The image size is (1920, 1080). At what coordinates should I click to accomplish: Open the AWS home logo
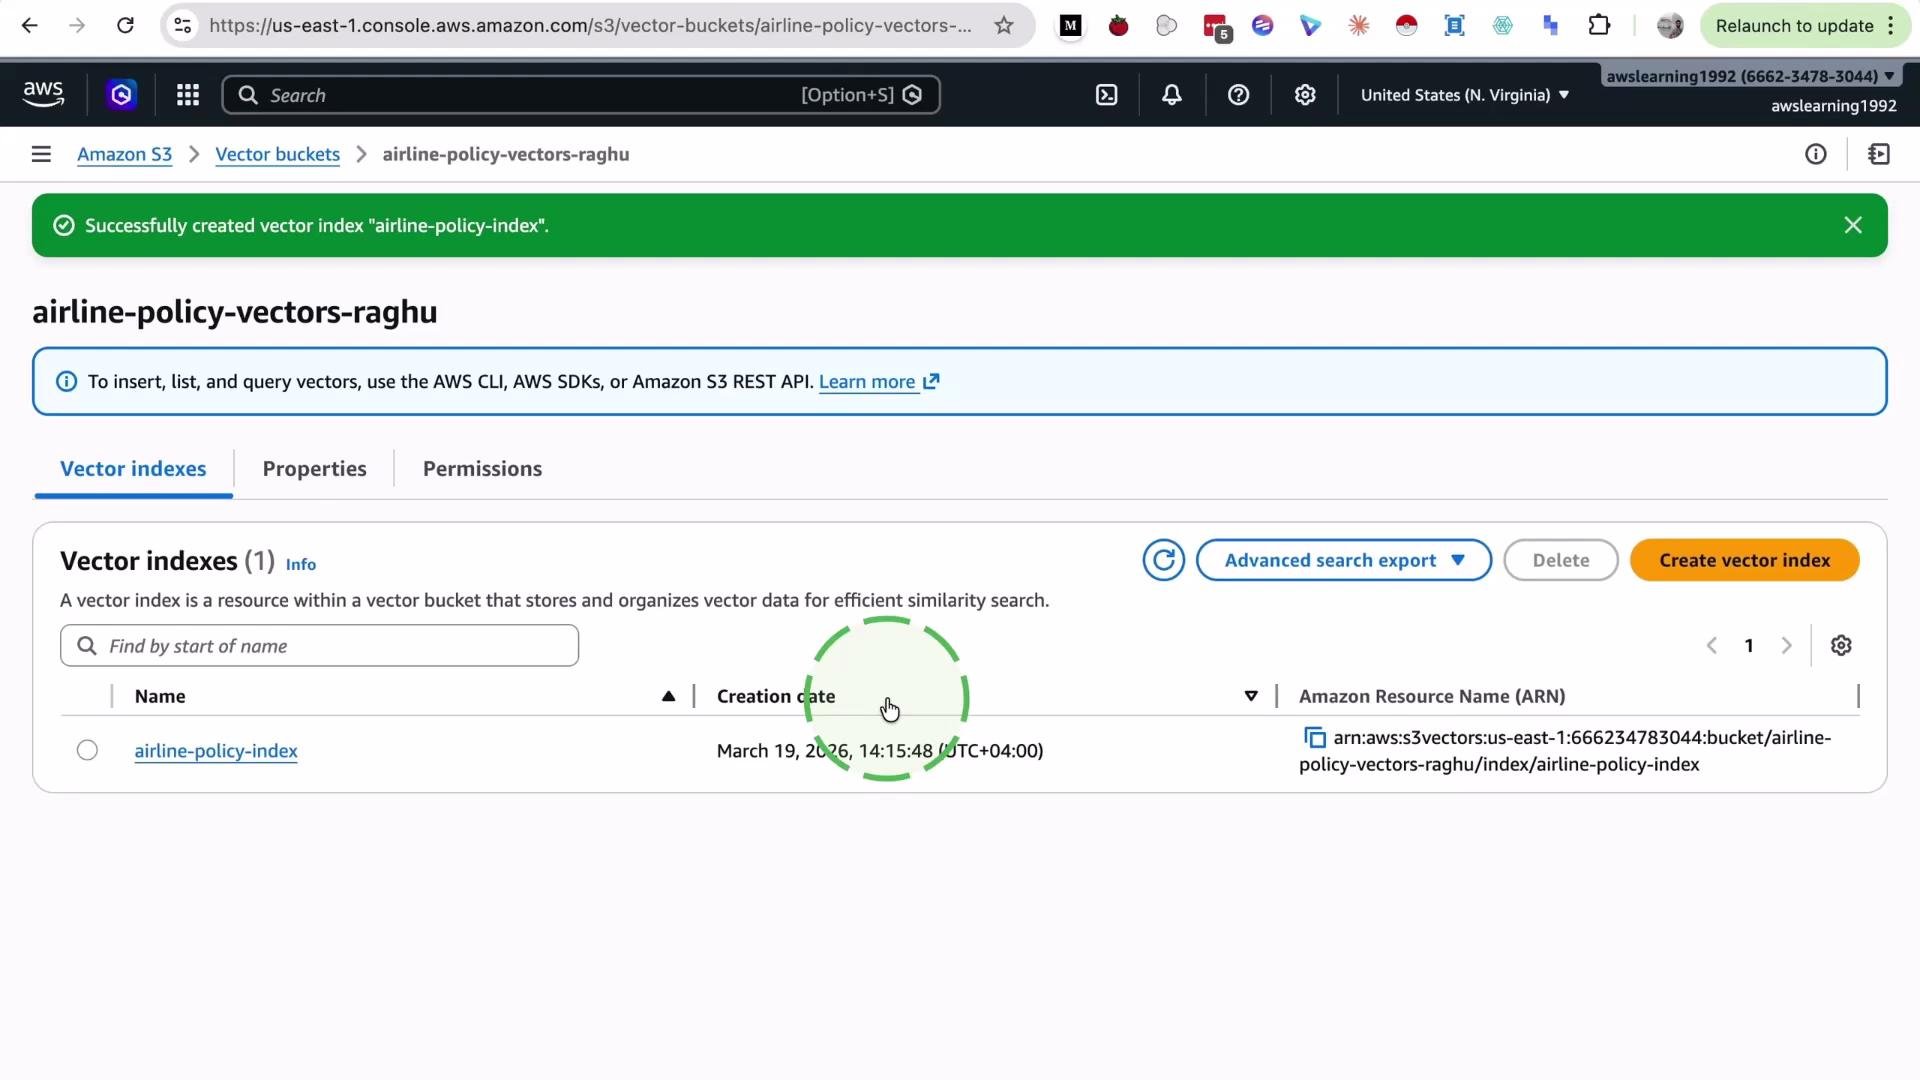[43, 94]
